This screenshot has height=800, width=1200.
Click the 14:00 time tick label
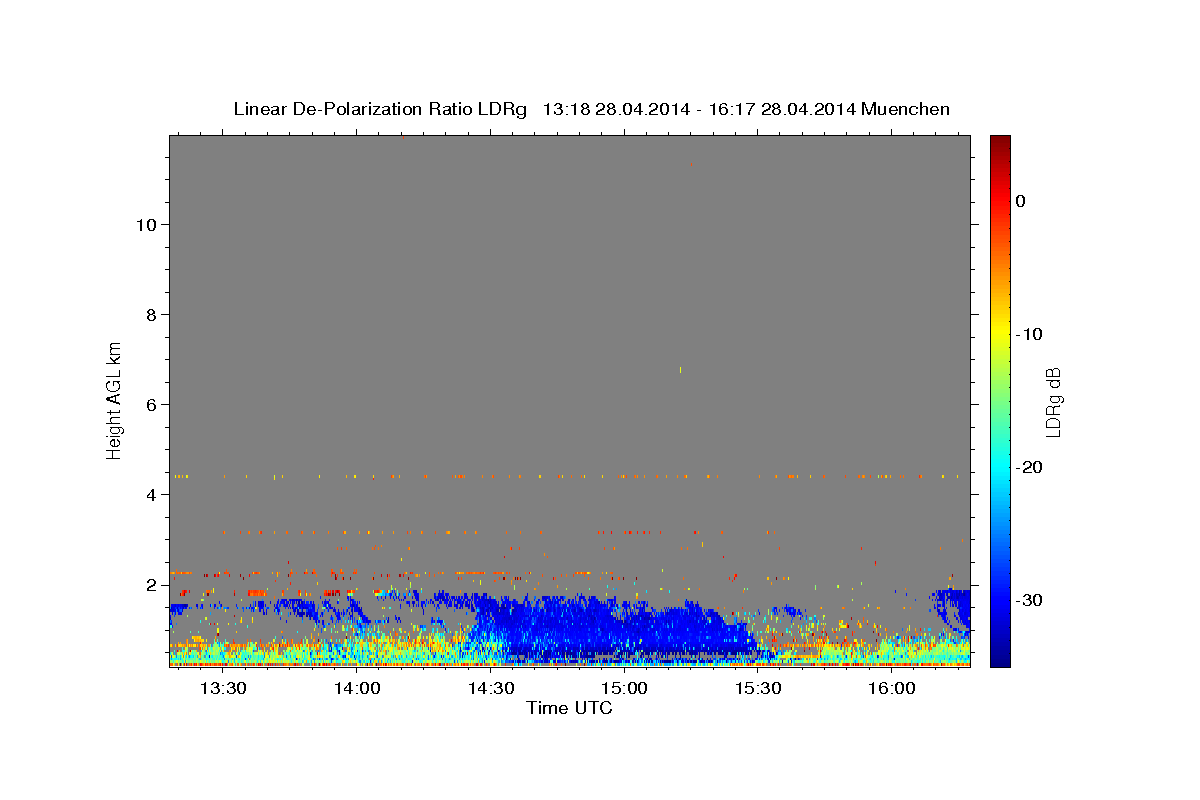coord(357,689)
